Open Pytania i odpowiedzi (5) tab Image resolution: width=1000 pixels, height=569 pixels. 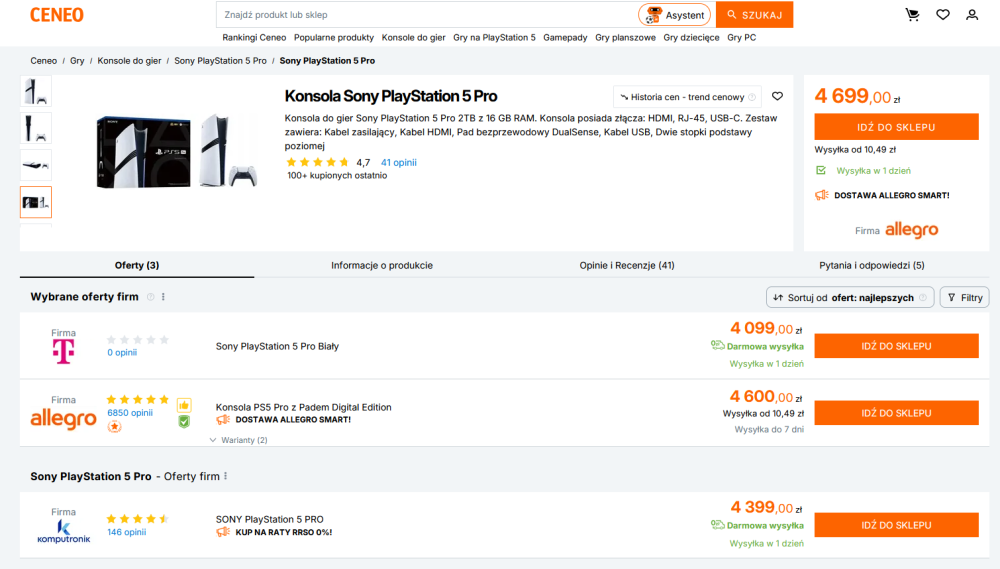[871, 265]
